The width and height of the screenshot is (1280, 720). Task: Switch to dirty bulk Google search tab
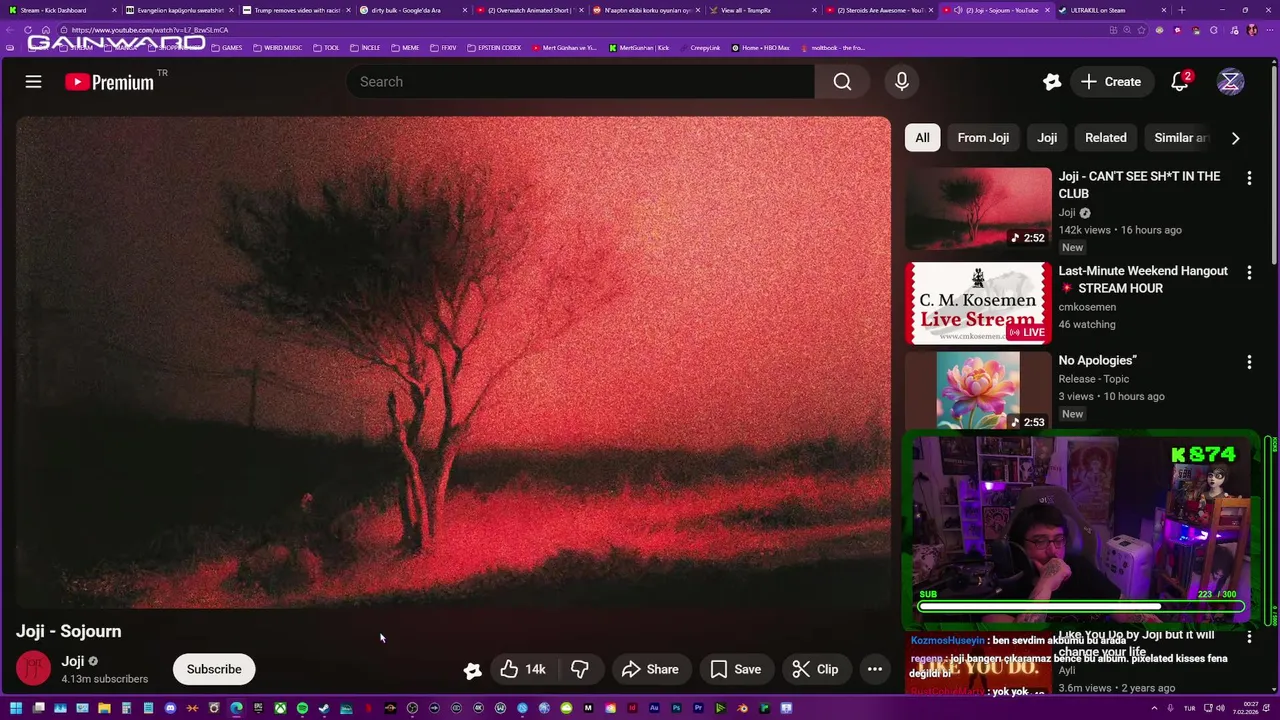(x=412, y=10)
